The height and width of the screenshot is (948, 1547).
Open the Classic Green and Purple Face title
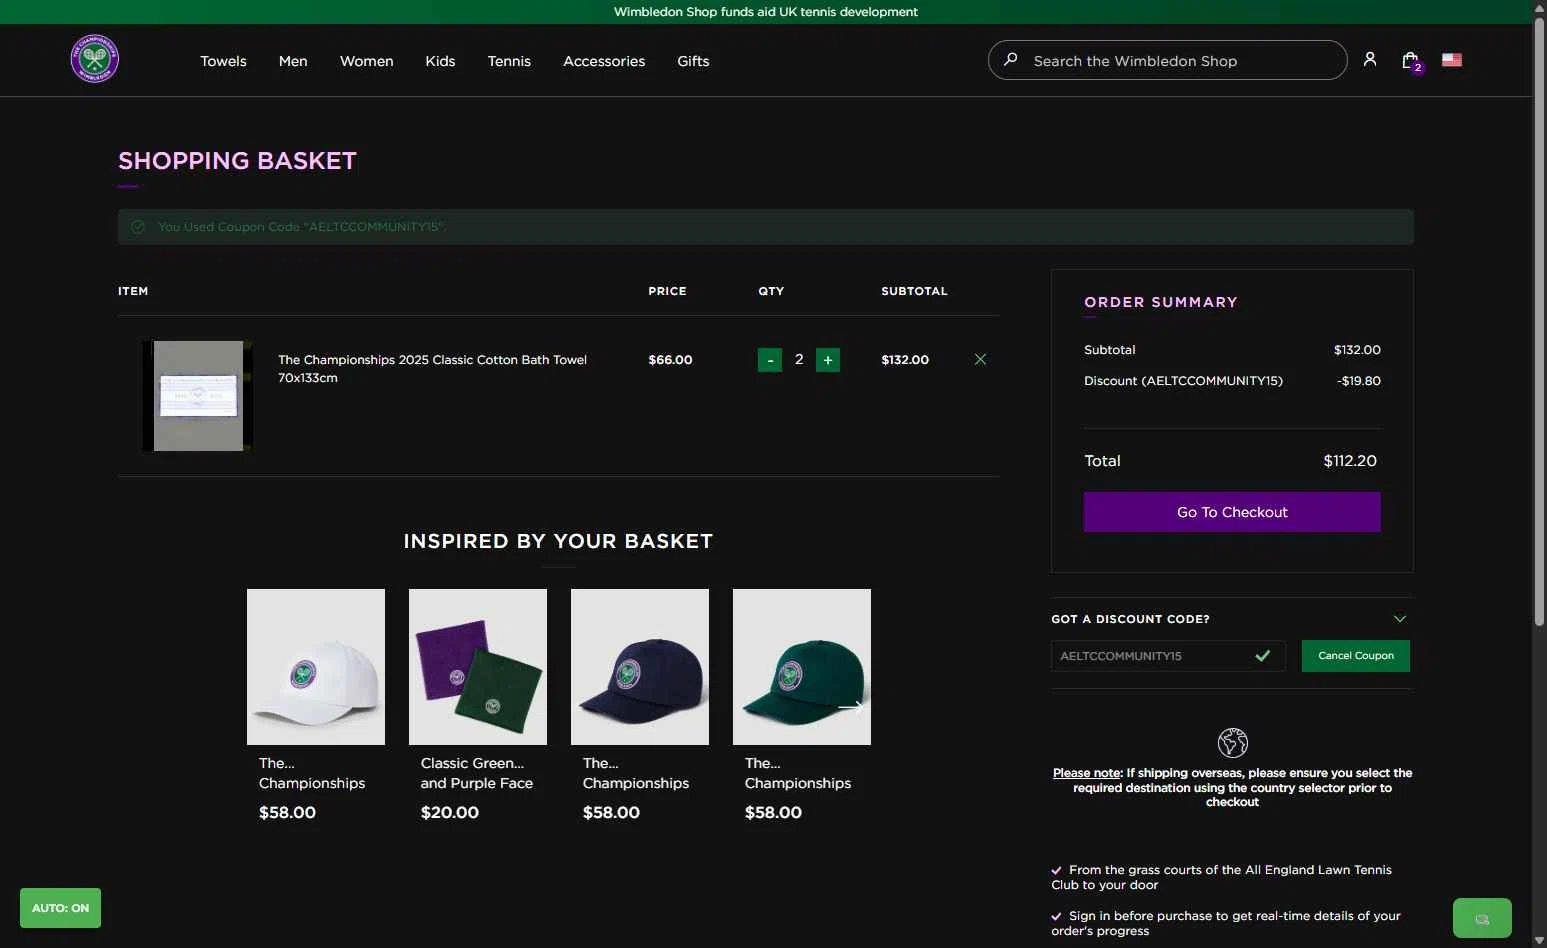pyautogui.click(x=477, y=773)
